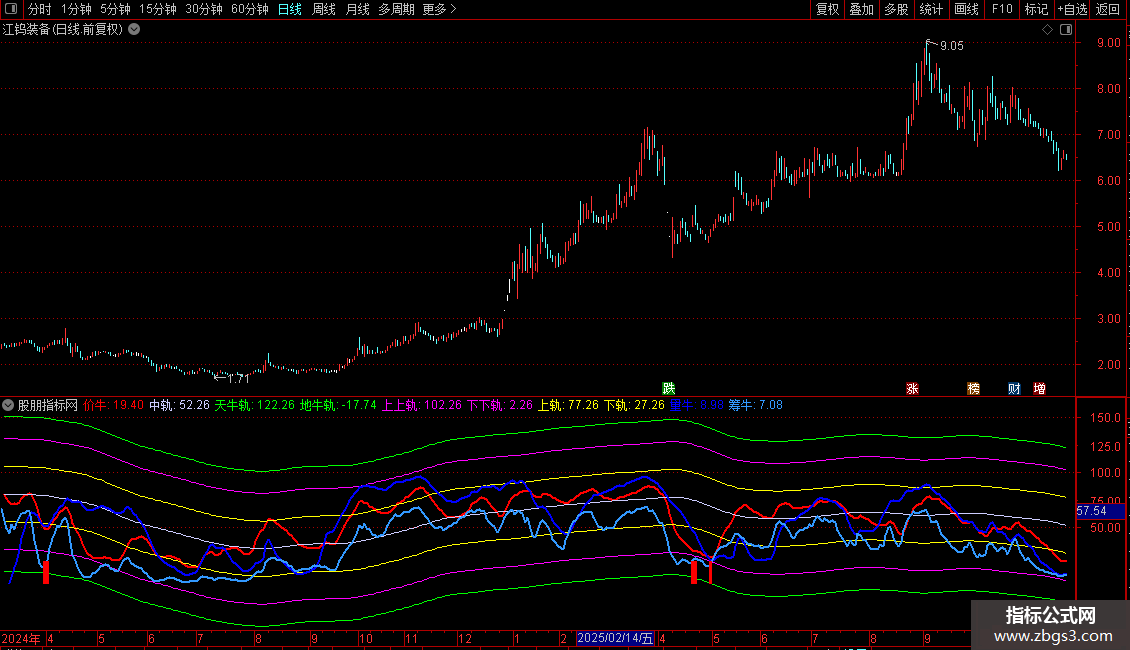Viewport: 1130px width, 650px height.
Task: Click the blue 财 marker icon
Action: (1013, 388)
